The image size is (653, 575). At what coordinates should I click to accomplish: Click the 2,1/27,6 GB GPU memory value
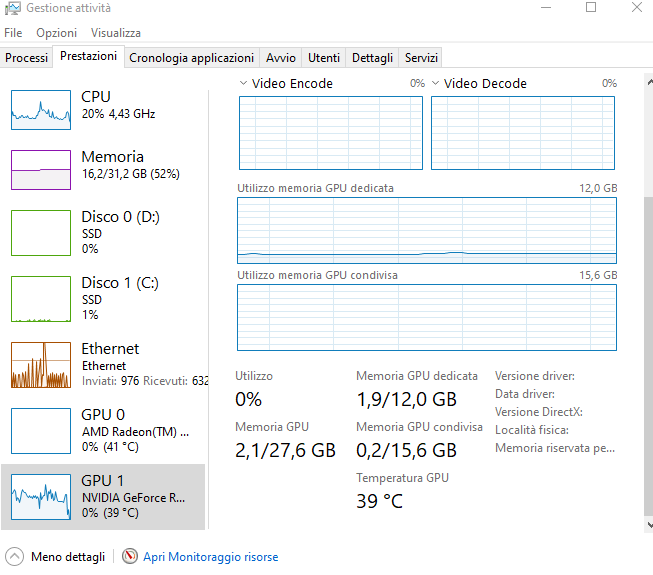(285, 450)
